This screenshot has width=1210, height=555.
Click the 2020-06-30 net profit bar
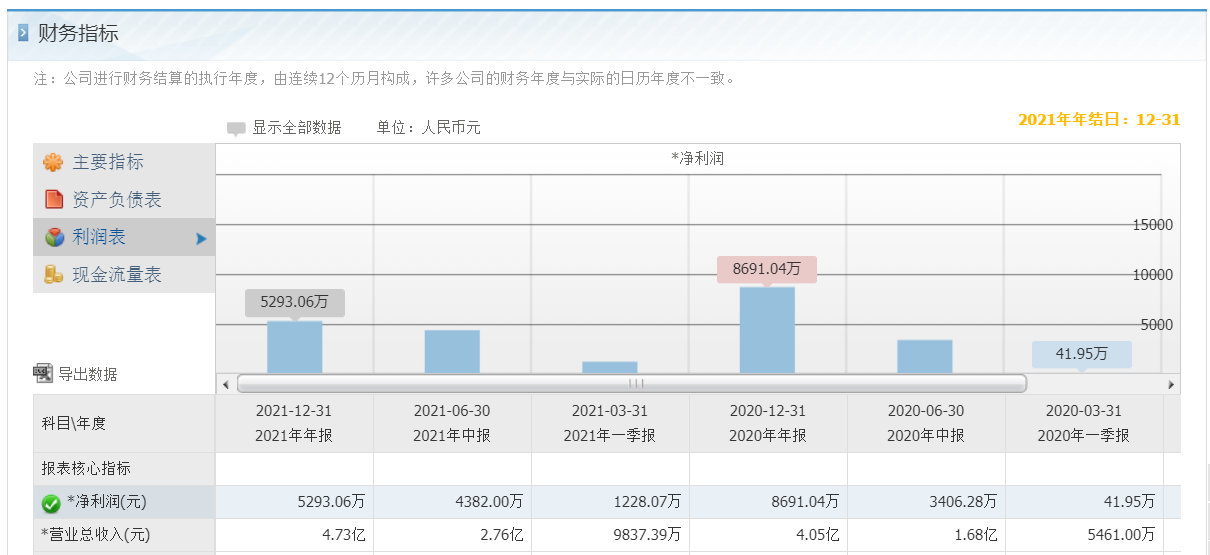925,357
